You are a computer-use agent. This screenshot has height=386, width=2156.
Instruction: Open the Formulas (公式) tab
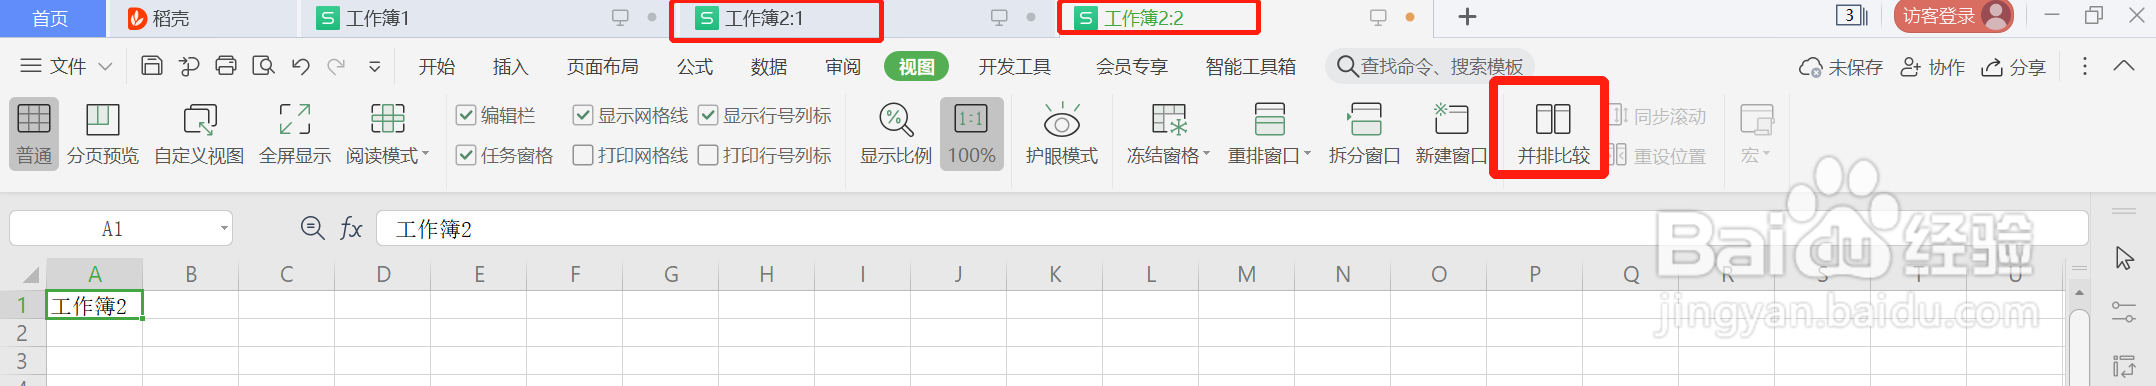click(695, 67)
